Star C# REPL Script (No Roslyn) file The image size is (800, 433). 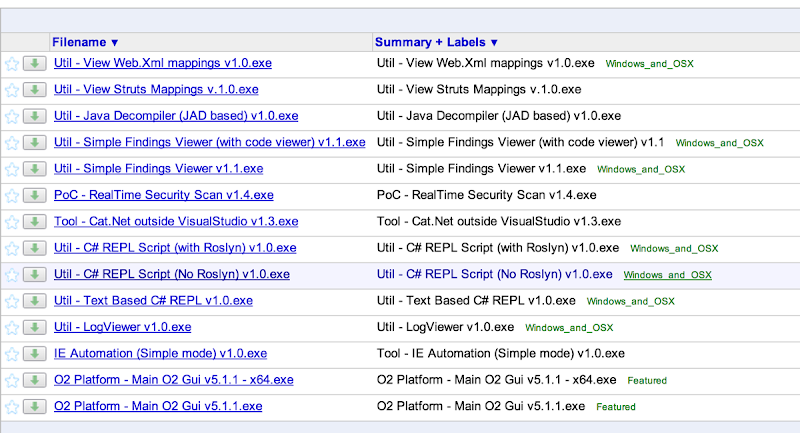click(x=12, y=275)
